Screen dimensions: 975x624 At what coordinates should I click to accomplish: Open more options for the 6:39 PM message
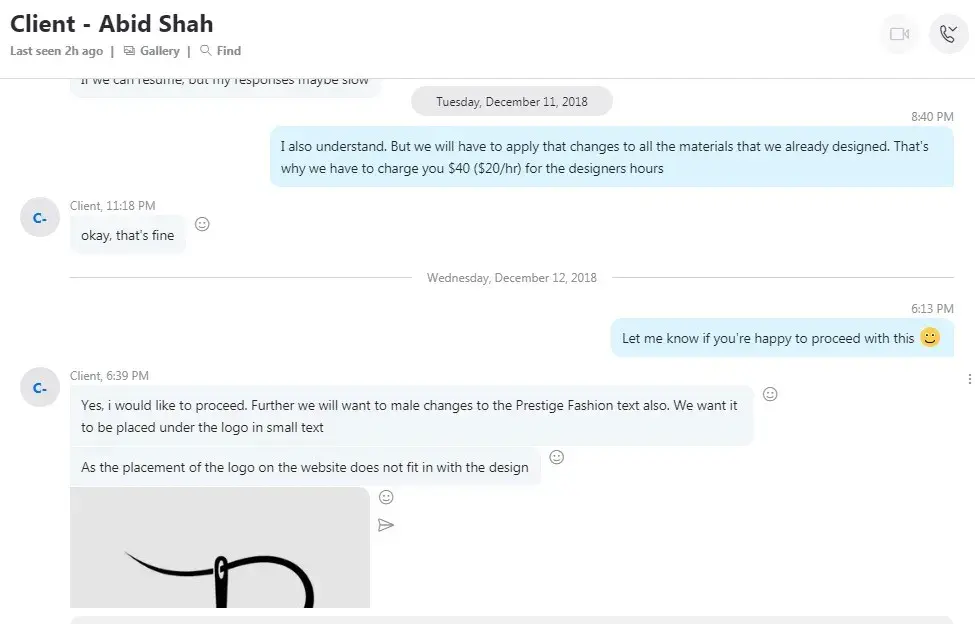970,379
